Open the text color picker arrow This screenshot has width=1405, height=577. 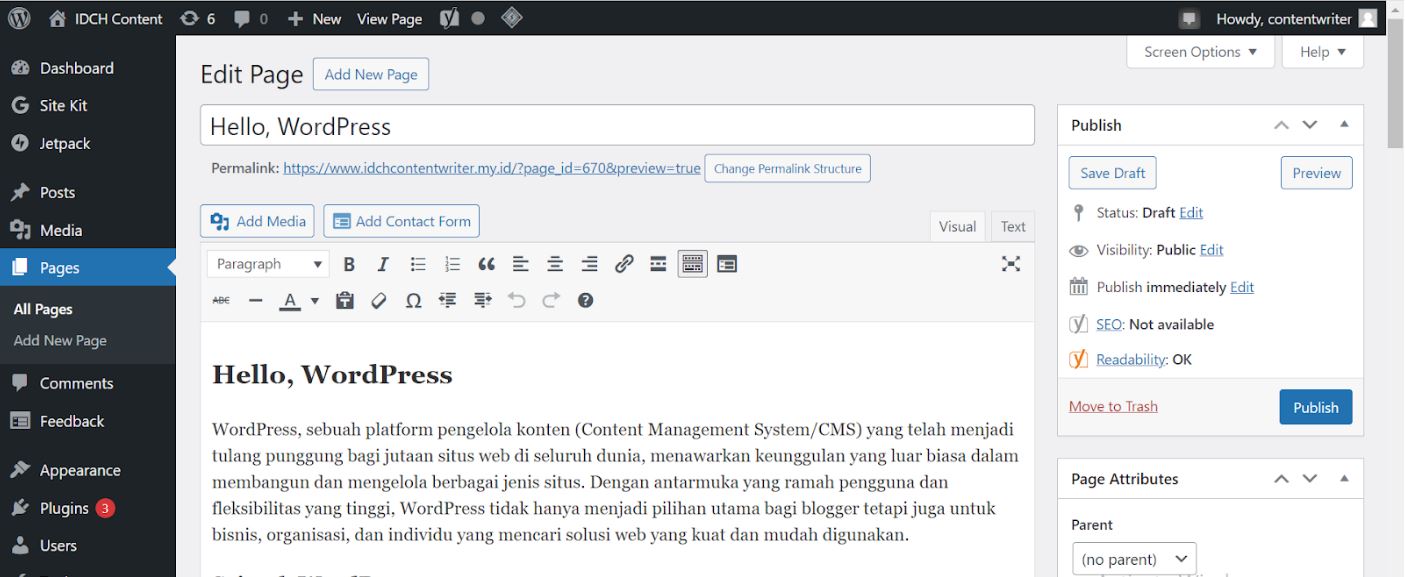(315, 300)
